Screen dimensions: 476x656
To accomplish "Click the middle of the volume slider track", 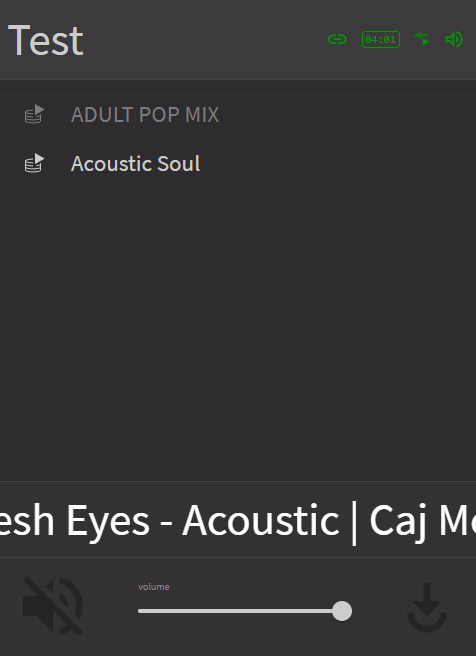I will 240,611.
